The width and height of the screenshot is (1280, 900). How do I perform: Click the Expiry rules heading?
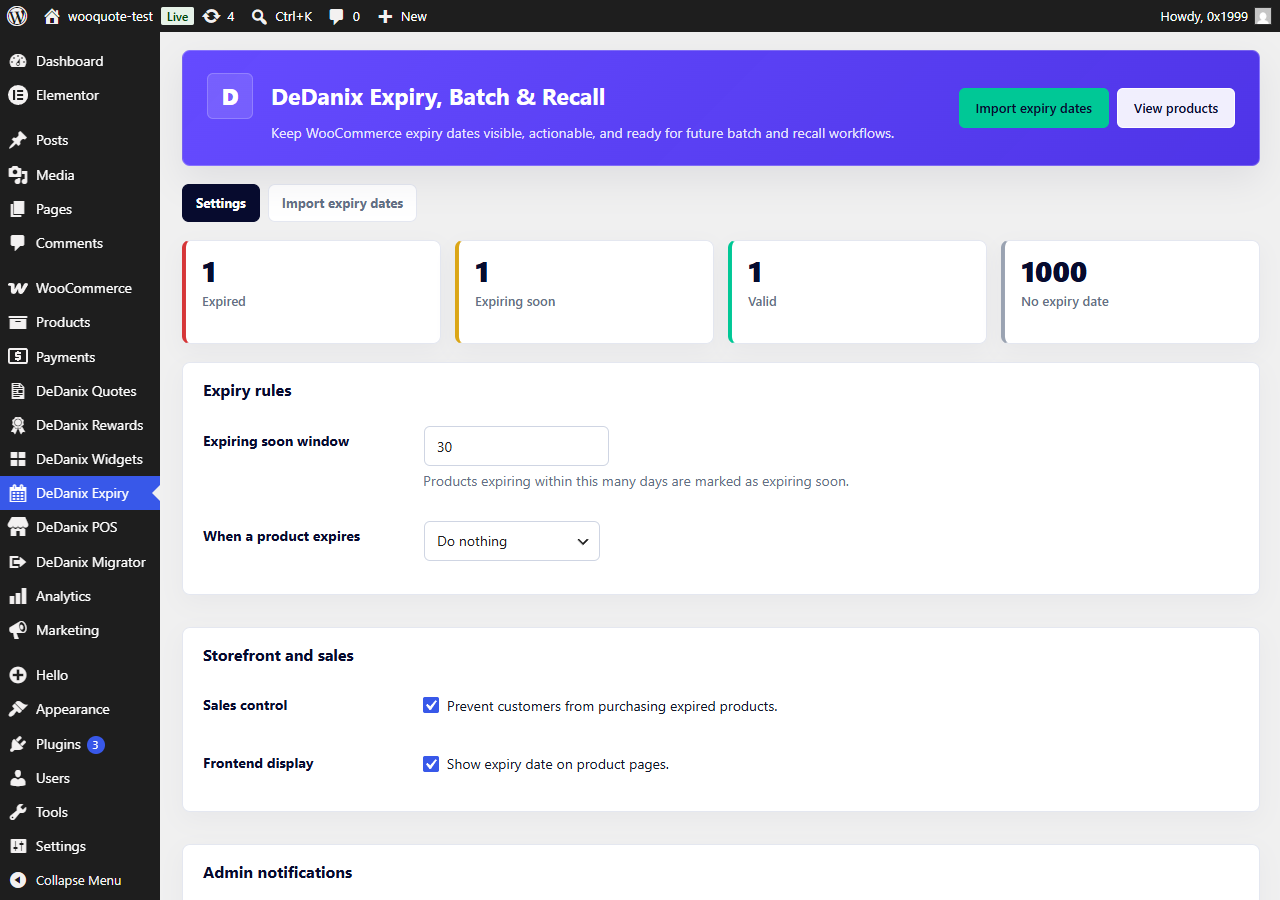[x=247, y=390]
